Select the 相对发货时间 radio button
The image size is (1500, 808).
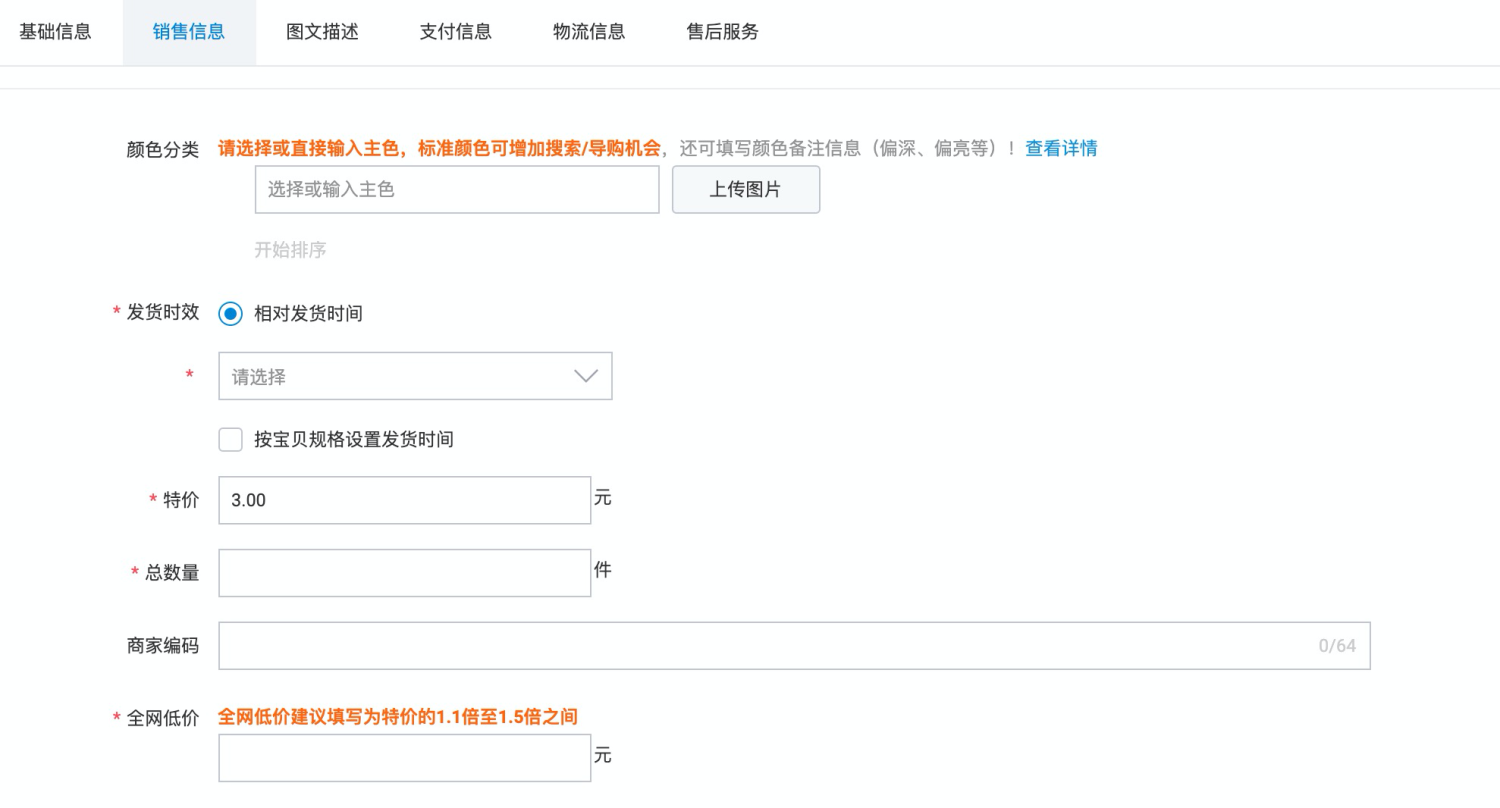(230, 313)
